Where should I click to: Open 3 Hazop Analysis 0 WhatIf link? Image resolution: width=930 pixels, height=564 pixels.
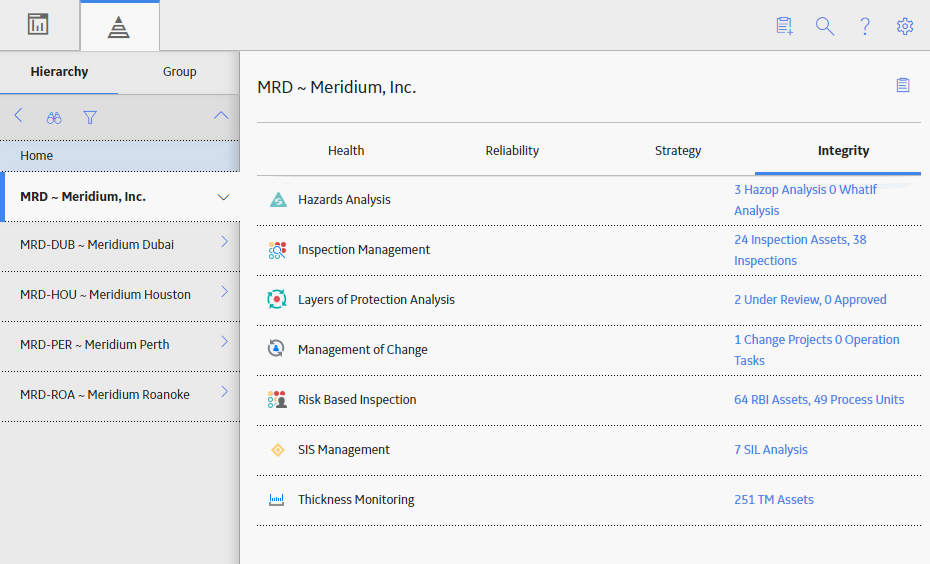tap(805, 200)
